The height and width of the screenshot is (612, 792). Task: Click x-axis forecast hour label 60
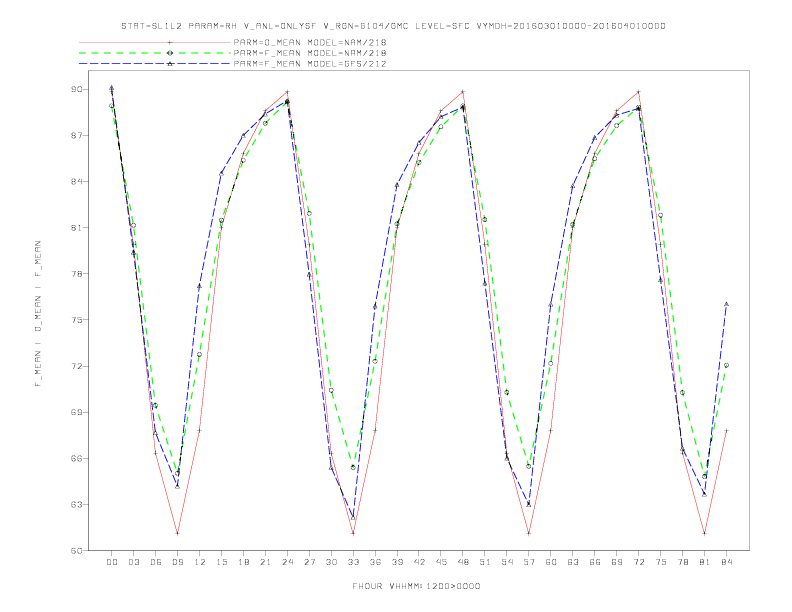[551, 562]
